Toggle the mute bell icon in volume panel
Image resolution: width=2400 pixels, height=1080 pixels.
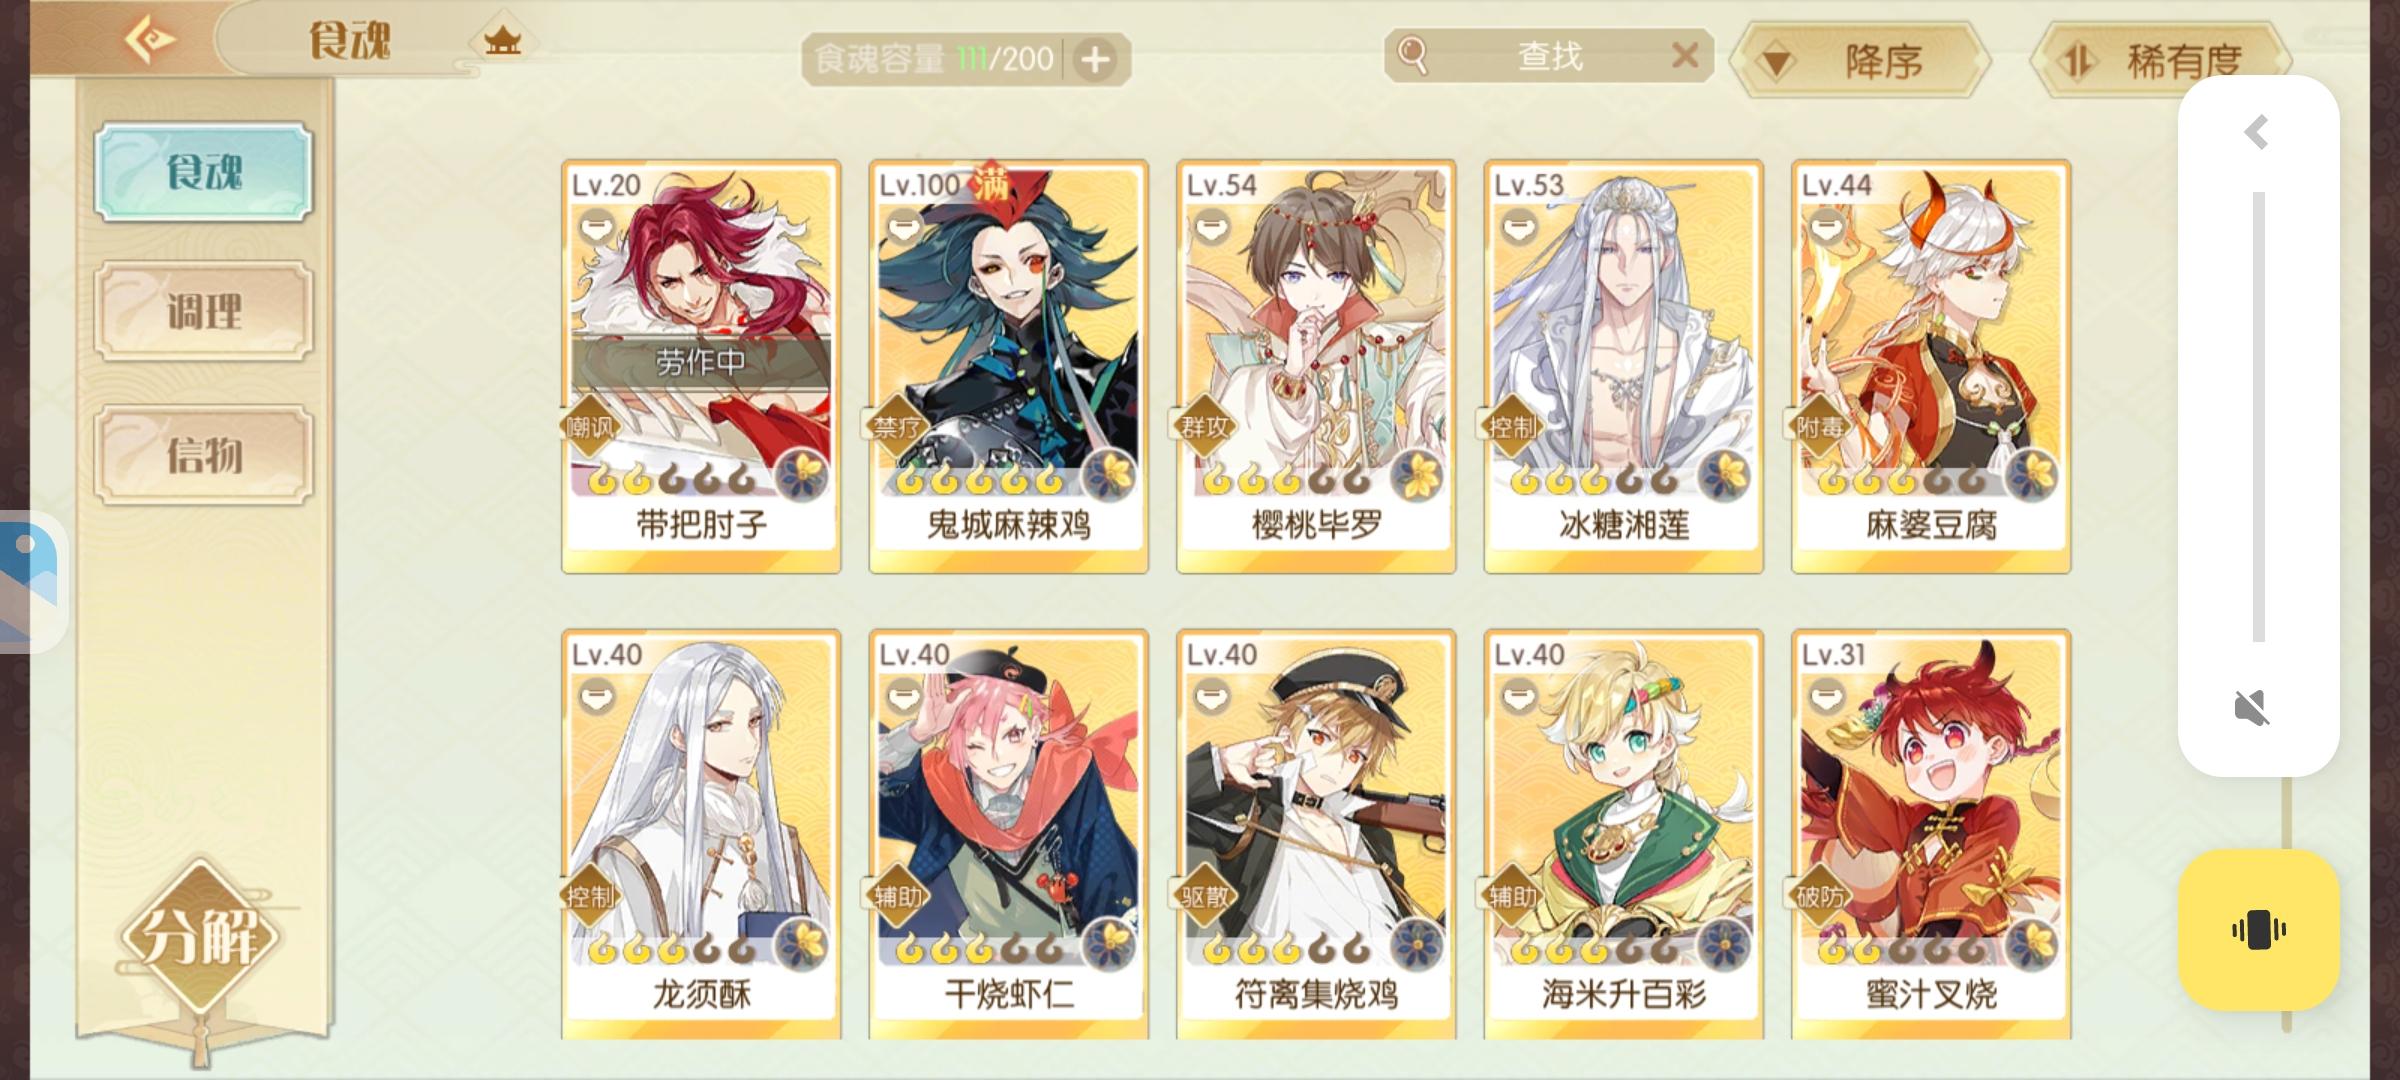2252,708
